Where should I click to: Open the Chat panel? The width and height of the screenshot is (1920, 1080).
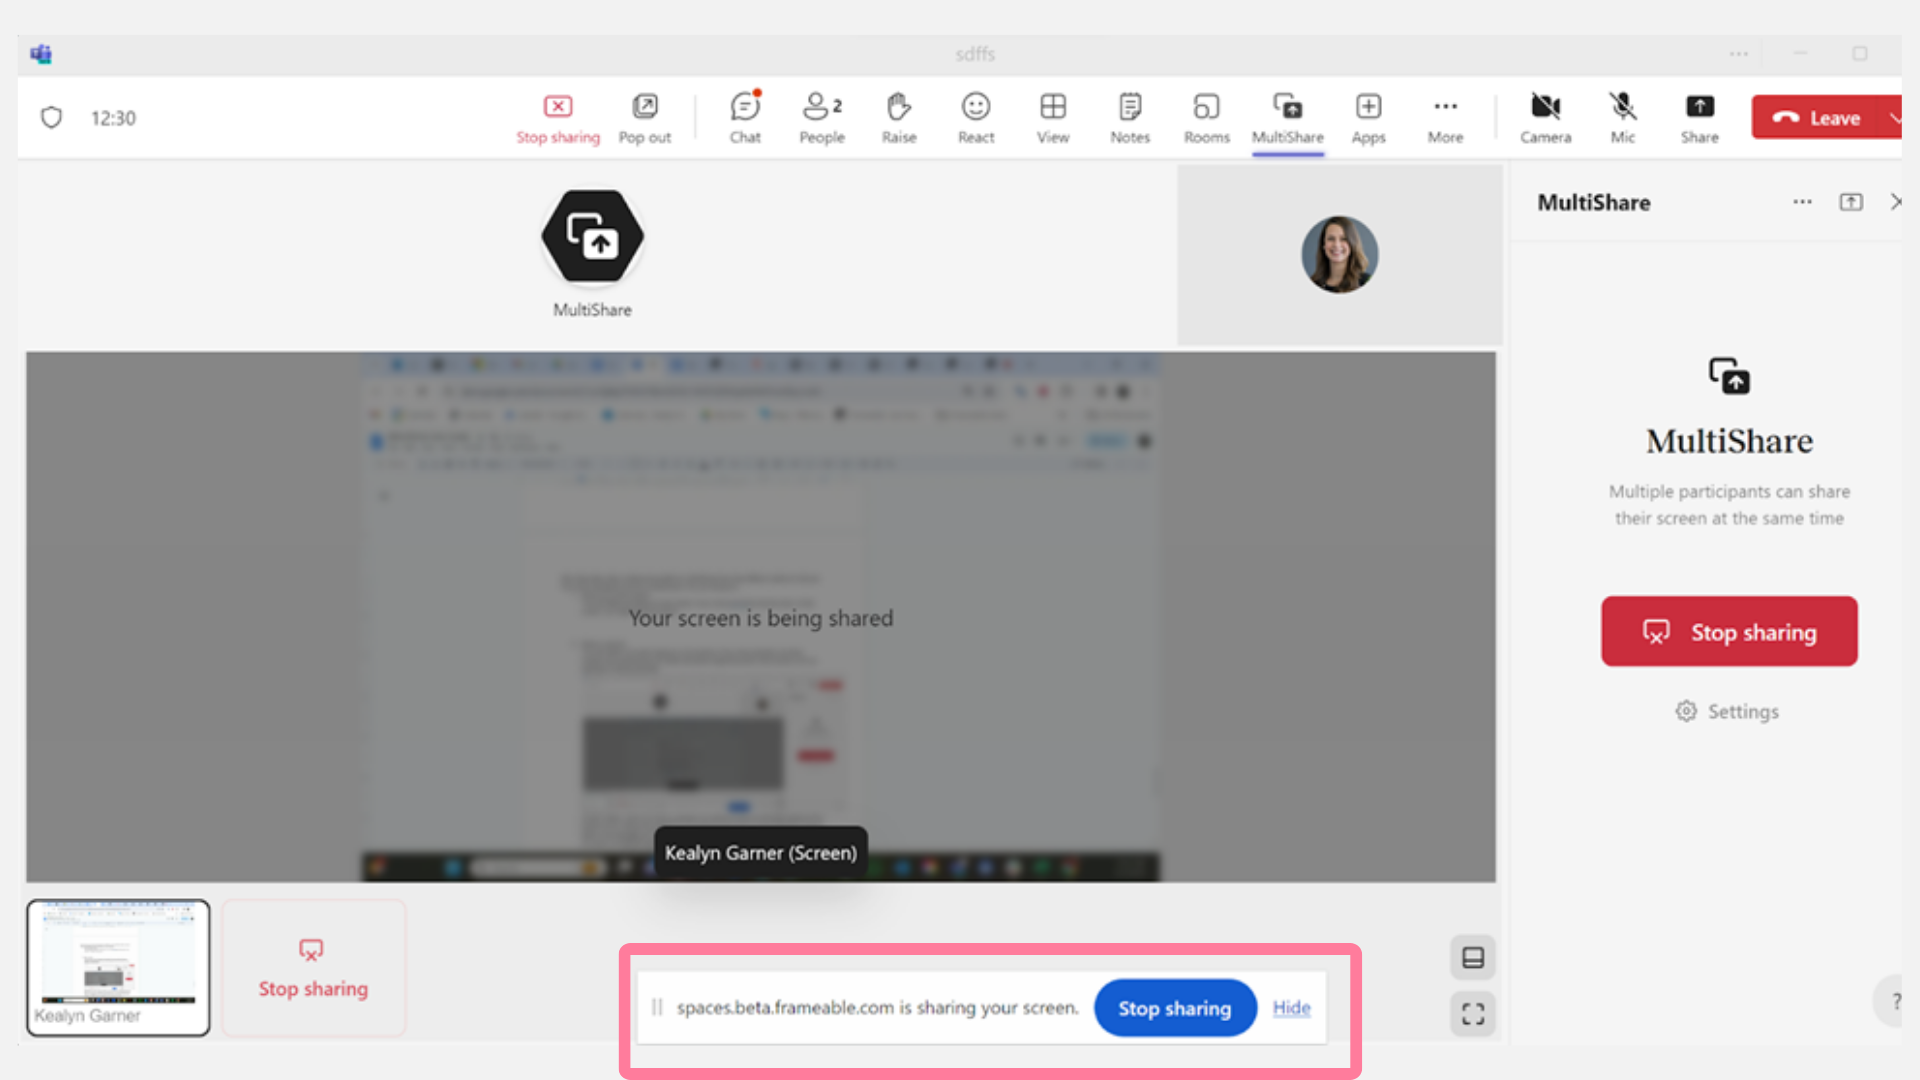pyautogui.click(x=745, y=118)
